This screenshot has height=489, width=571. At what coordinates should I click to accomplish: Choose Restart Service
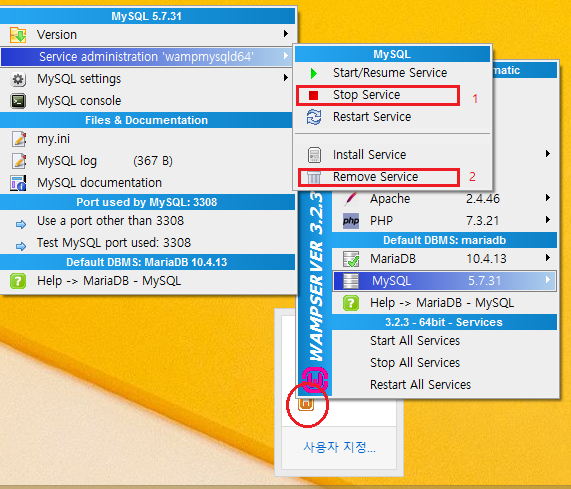[x=393, y=117]
